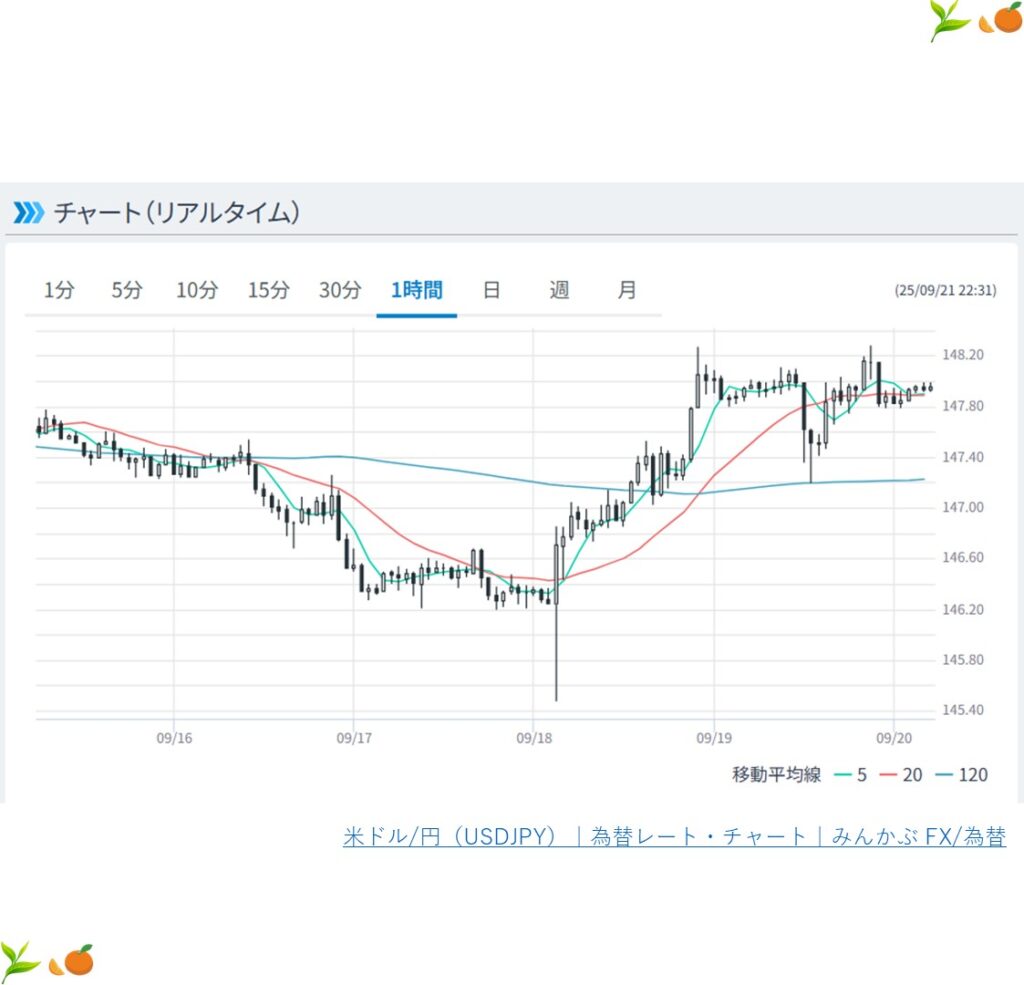The width and height of the screenshot is (1024, 985).
Task: Open the 15分 interval tab
Action: click(269, 291)
